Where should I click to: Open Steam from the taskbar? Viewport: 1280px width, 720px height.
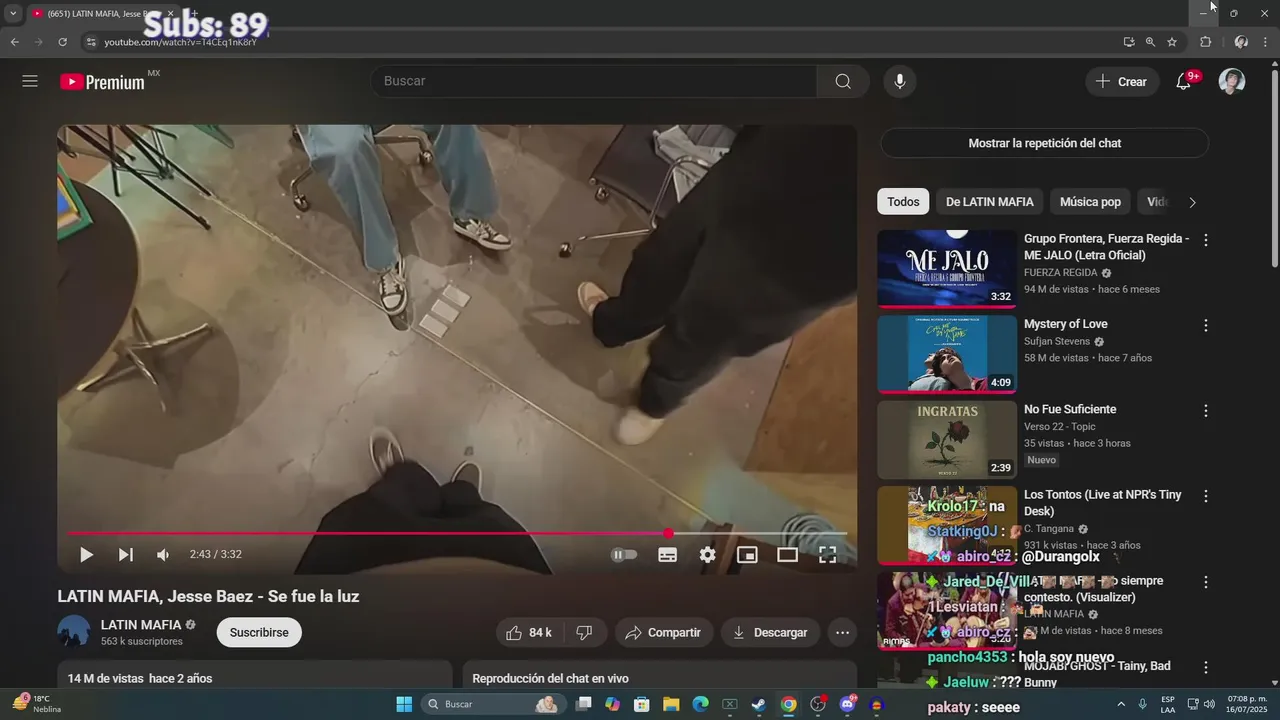[759, 704]
